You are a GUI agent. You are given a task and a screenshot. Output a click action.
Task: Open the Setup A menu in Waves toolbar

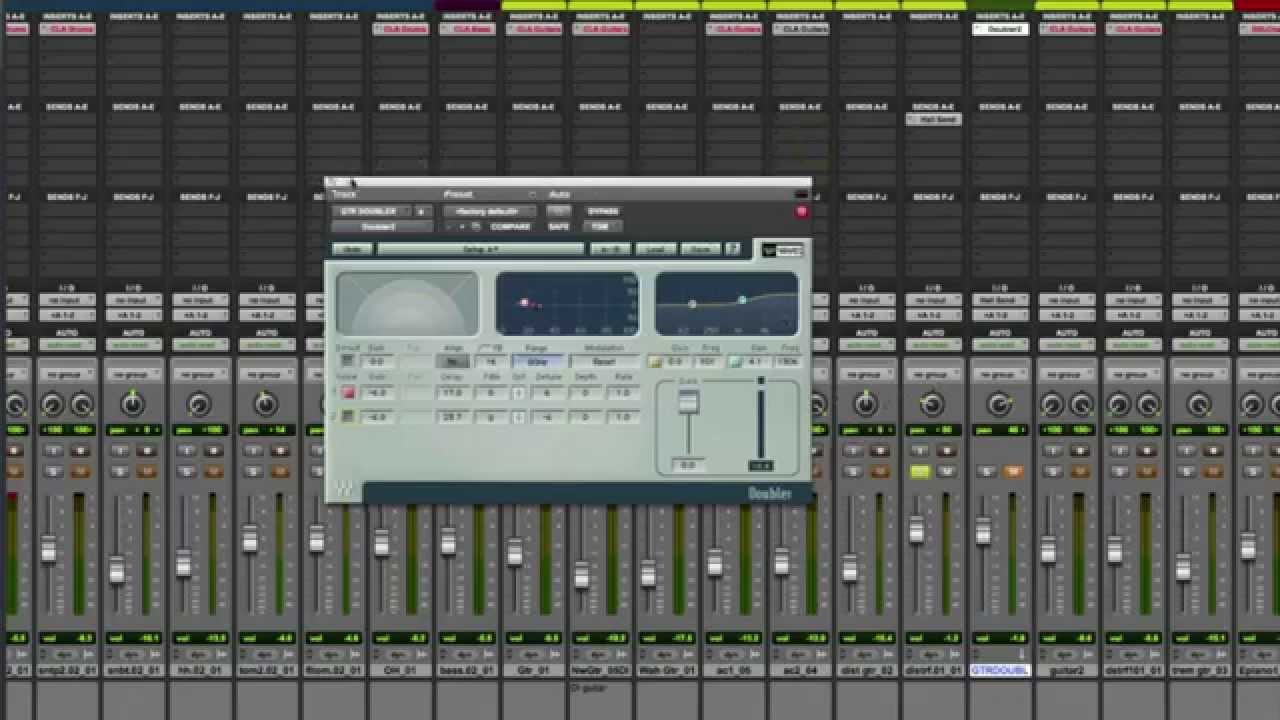tap(480, 249)
